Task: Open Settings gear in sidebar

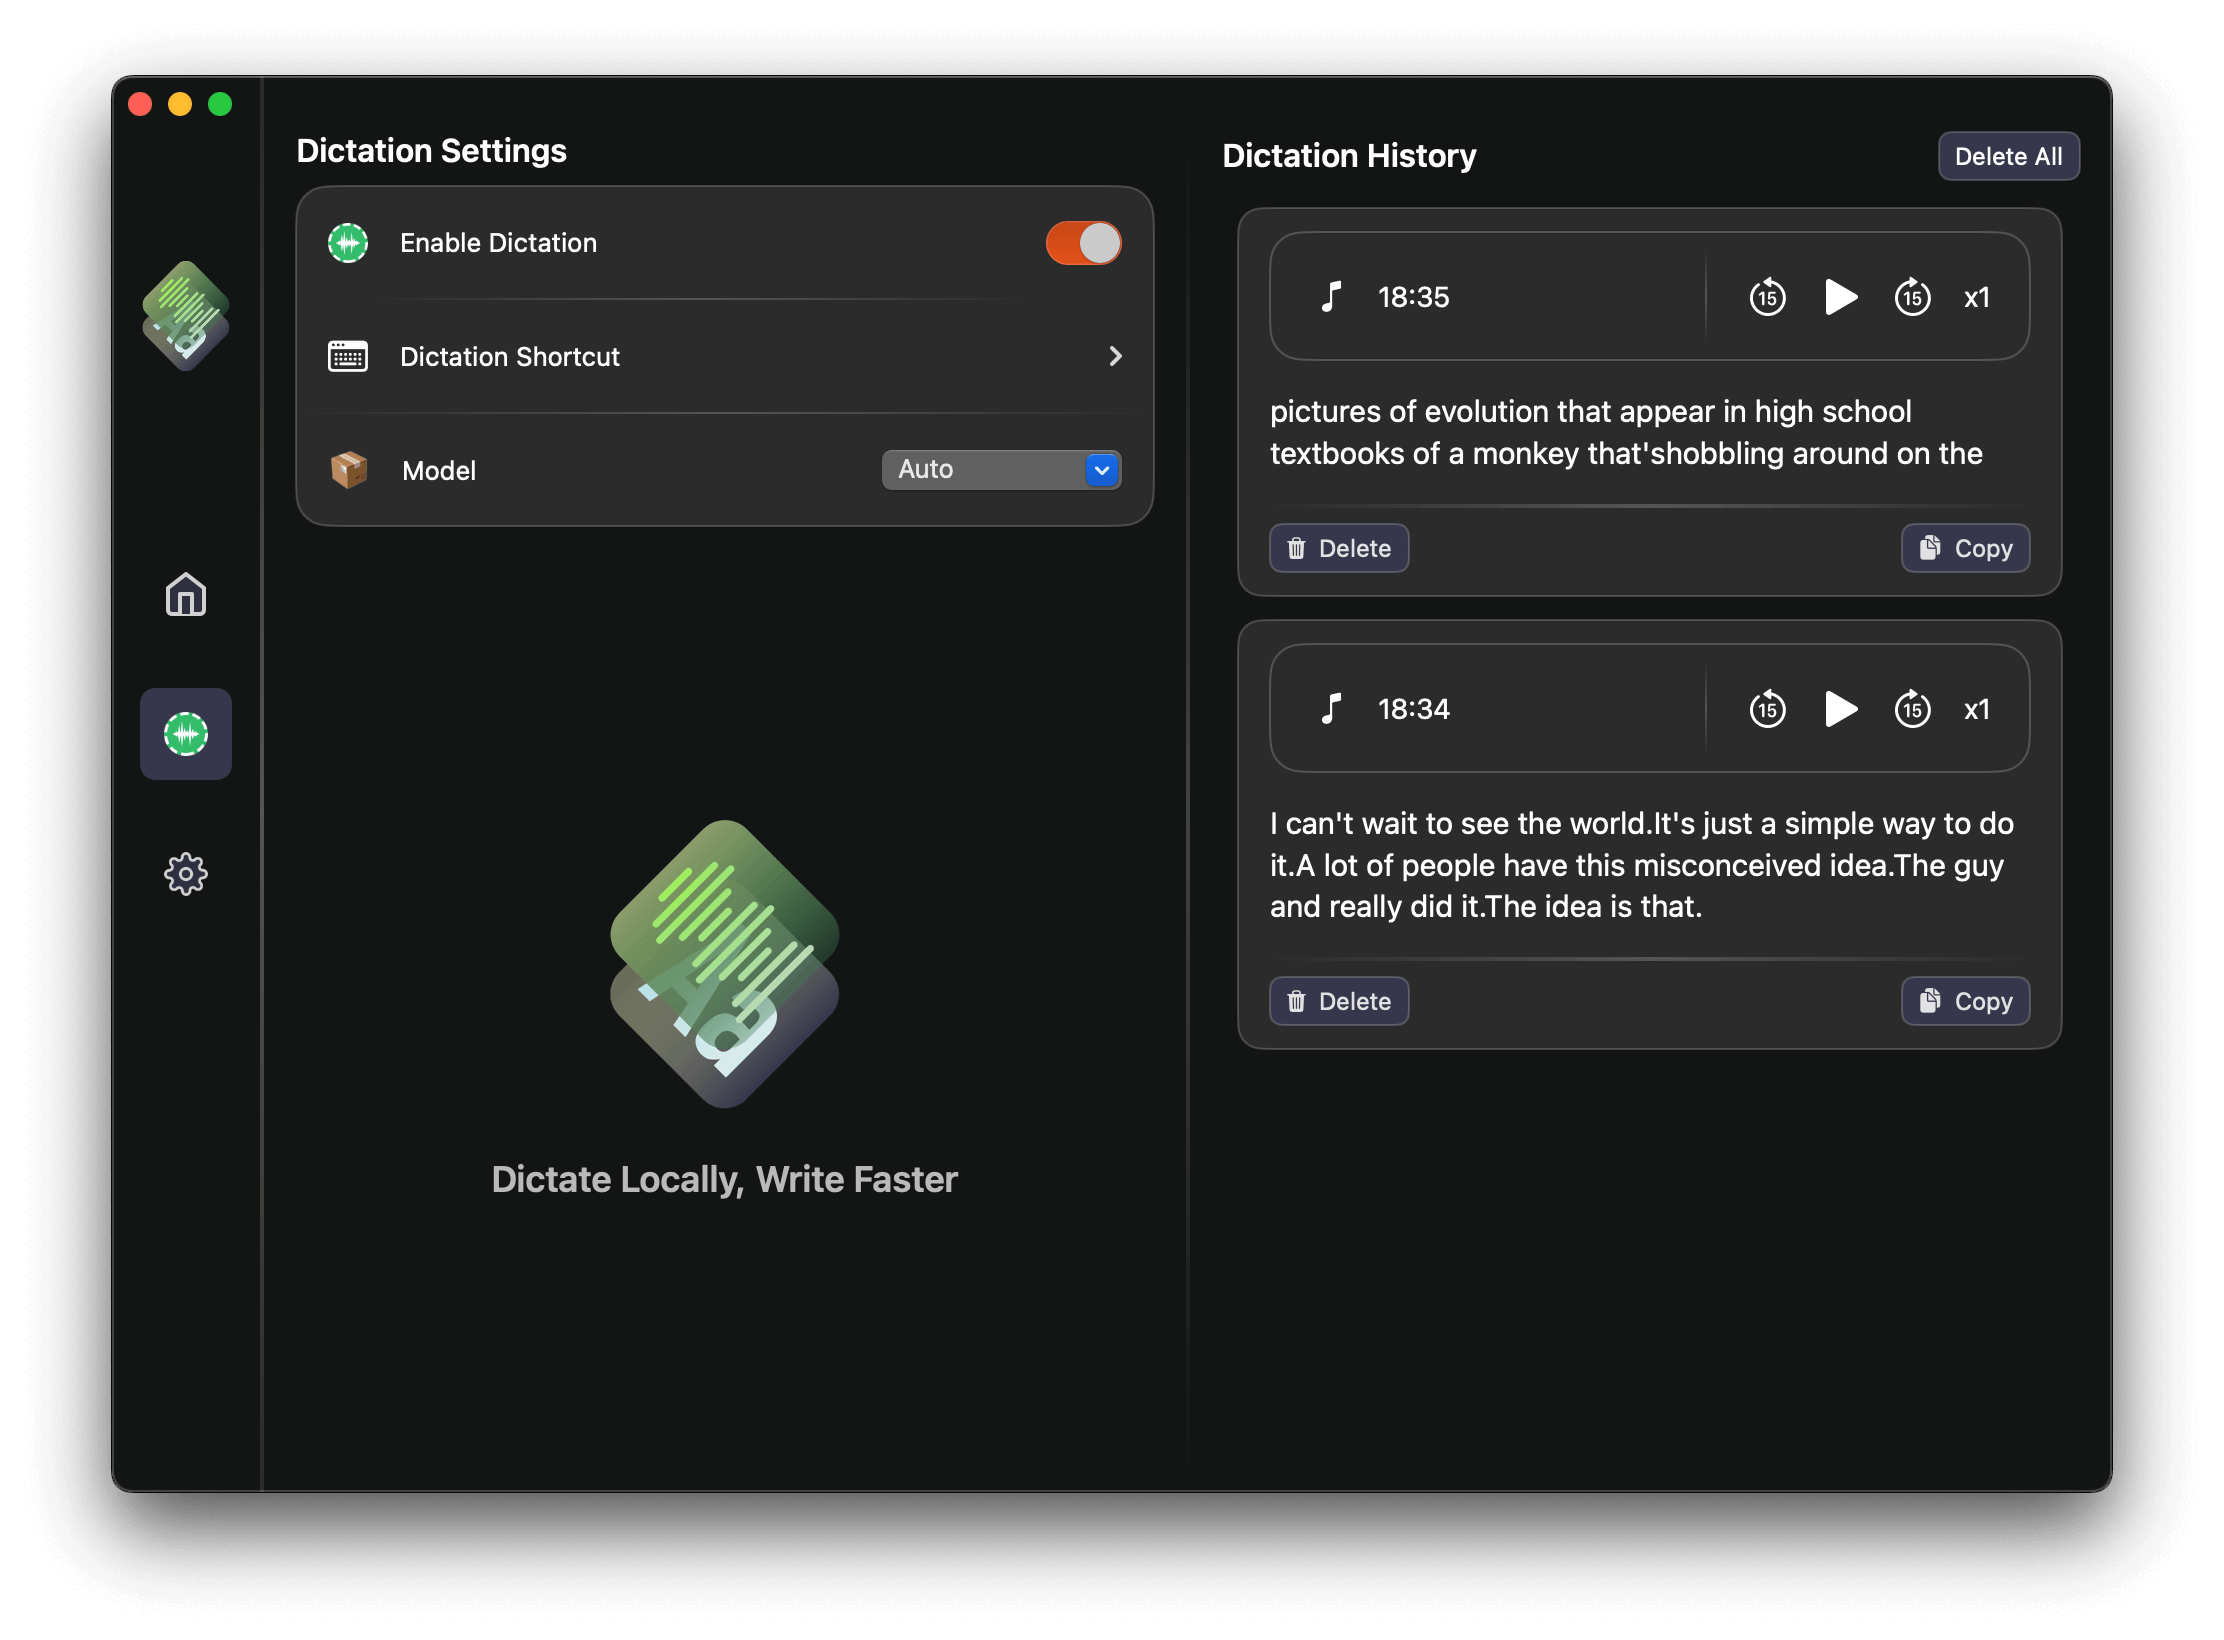Action: tap(186, 874)
